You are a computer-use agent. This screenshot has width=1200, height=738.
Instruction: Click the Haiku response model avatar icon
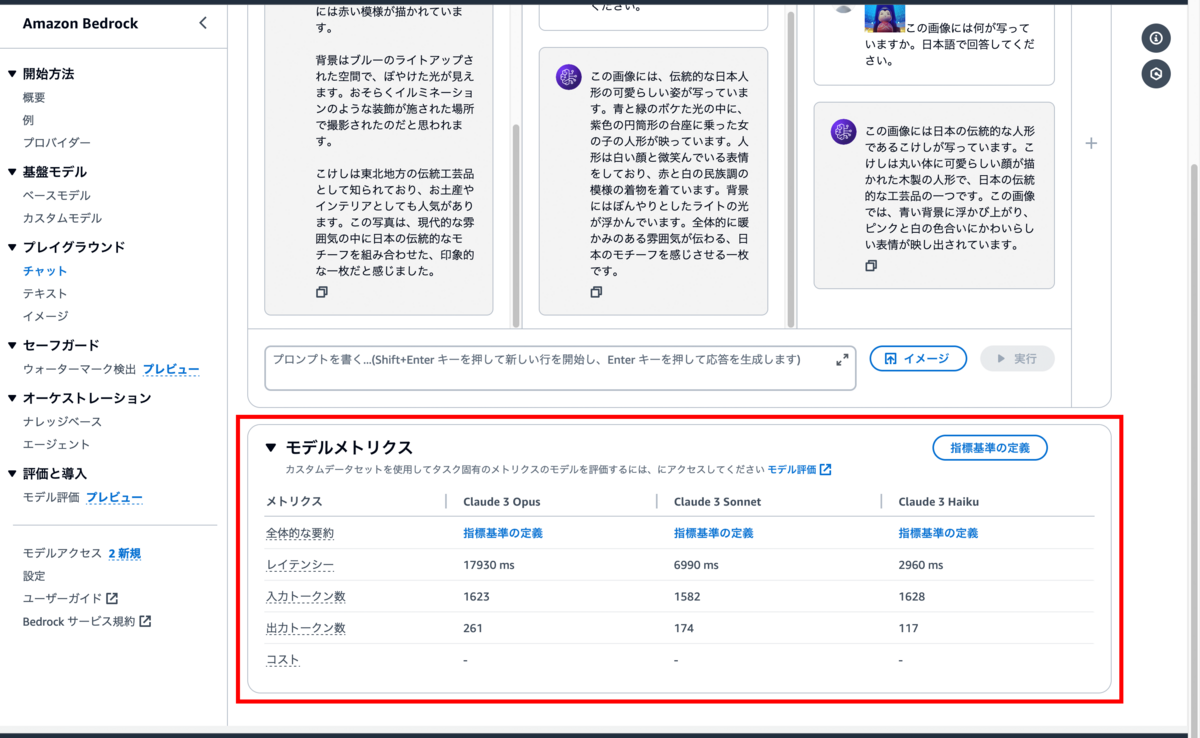point(843,131)
